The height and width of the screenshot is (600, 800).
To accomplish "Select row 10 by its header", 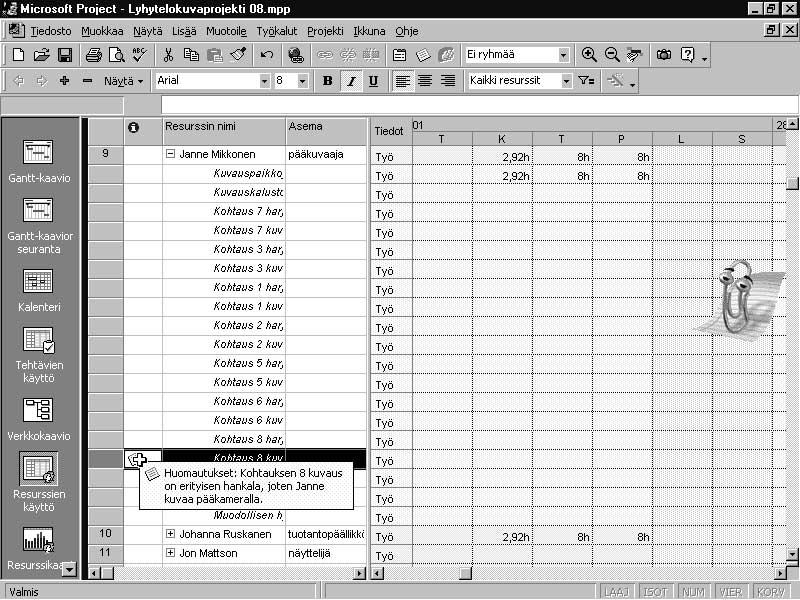I will (106, 534).
